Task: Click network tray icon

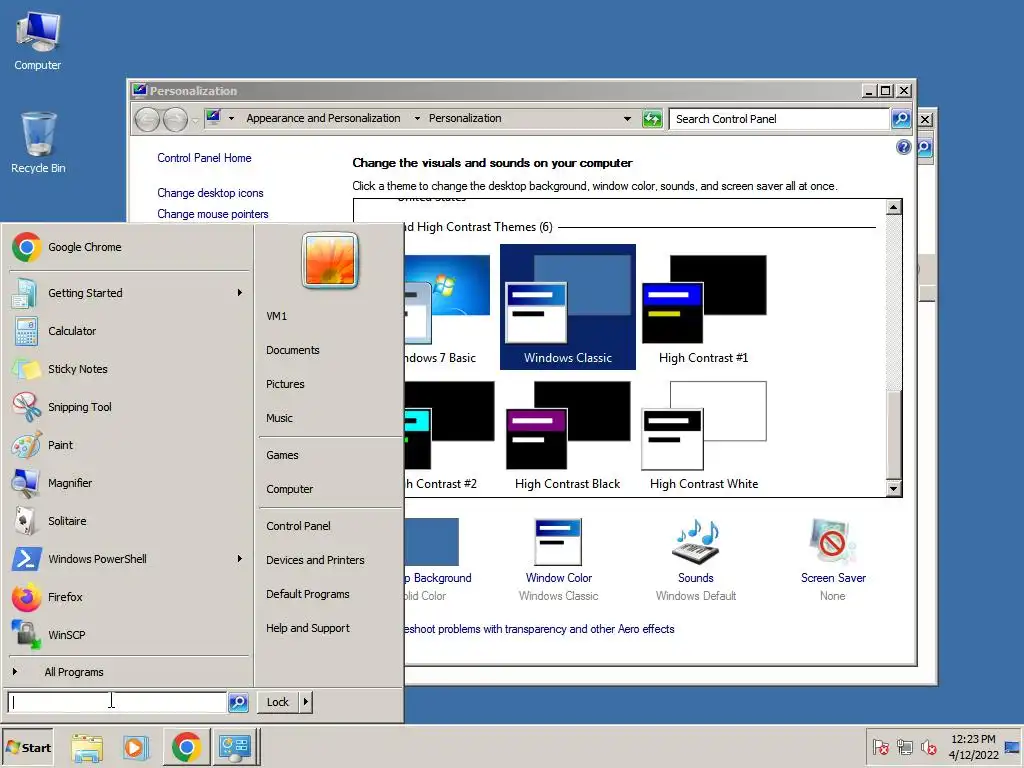Action: pos(904,747)
